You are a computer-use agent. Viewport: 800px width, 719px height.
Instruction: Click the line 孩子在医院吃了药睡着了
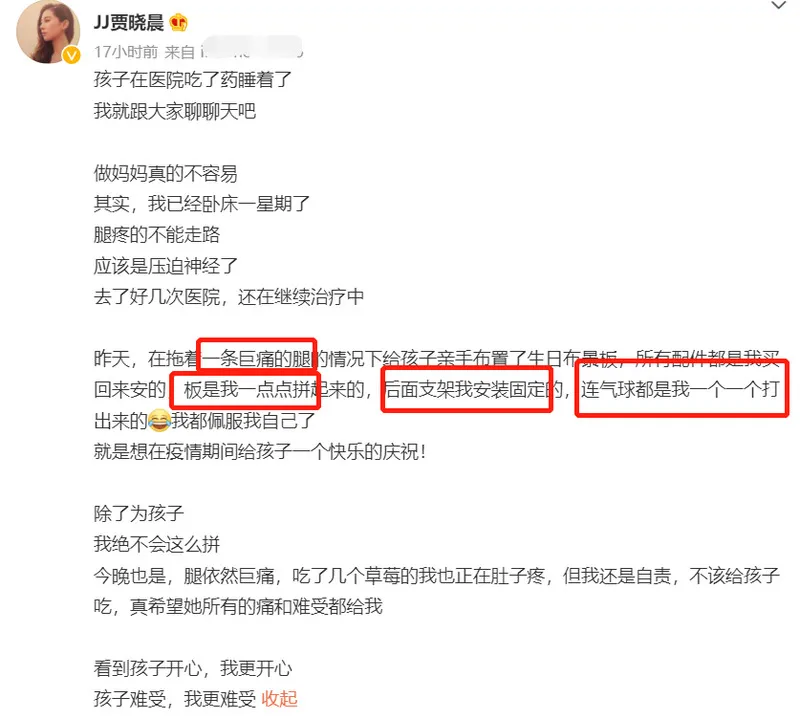pyautogui.click(x=193, y=80)
